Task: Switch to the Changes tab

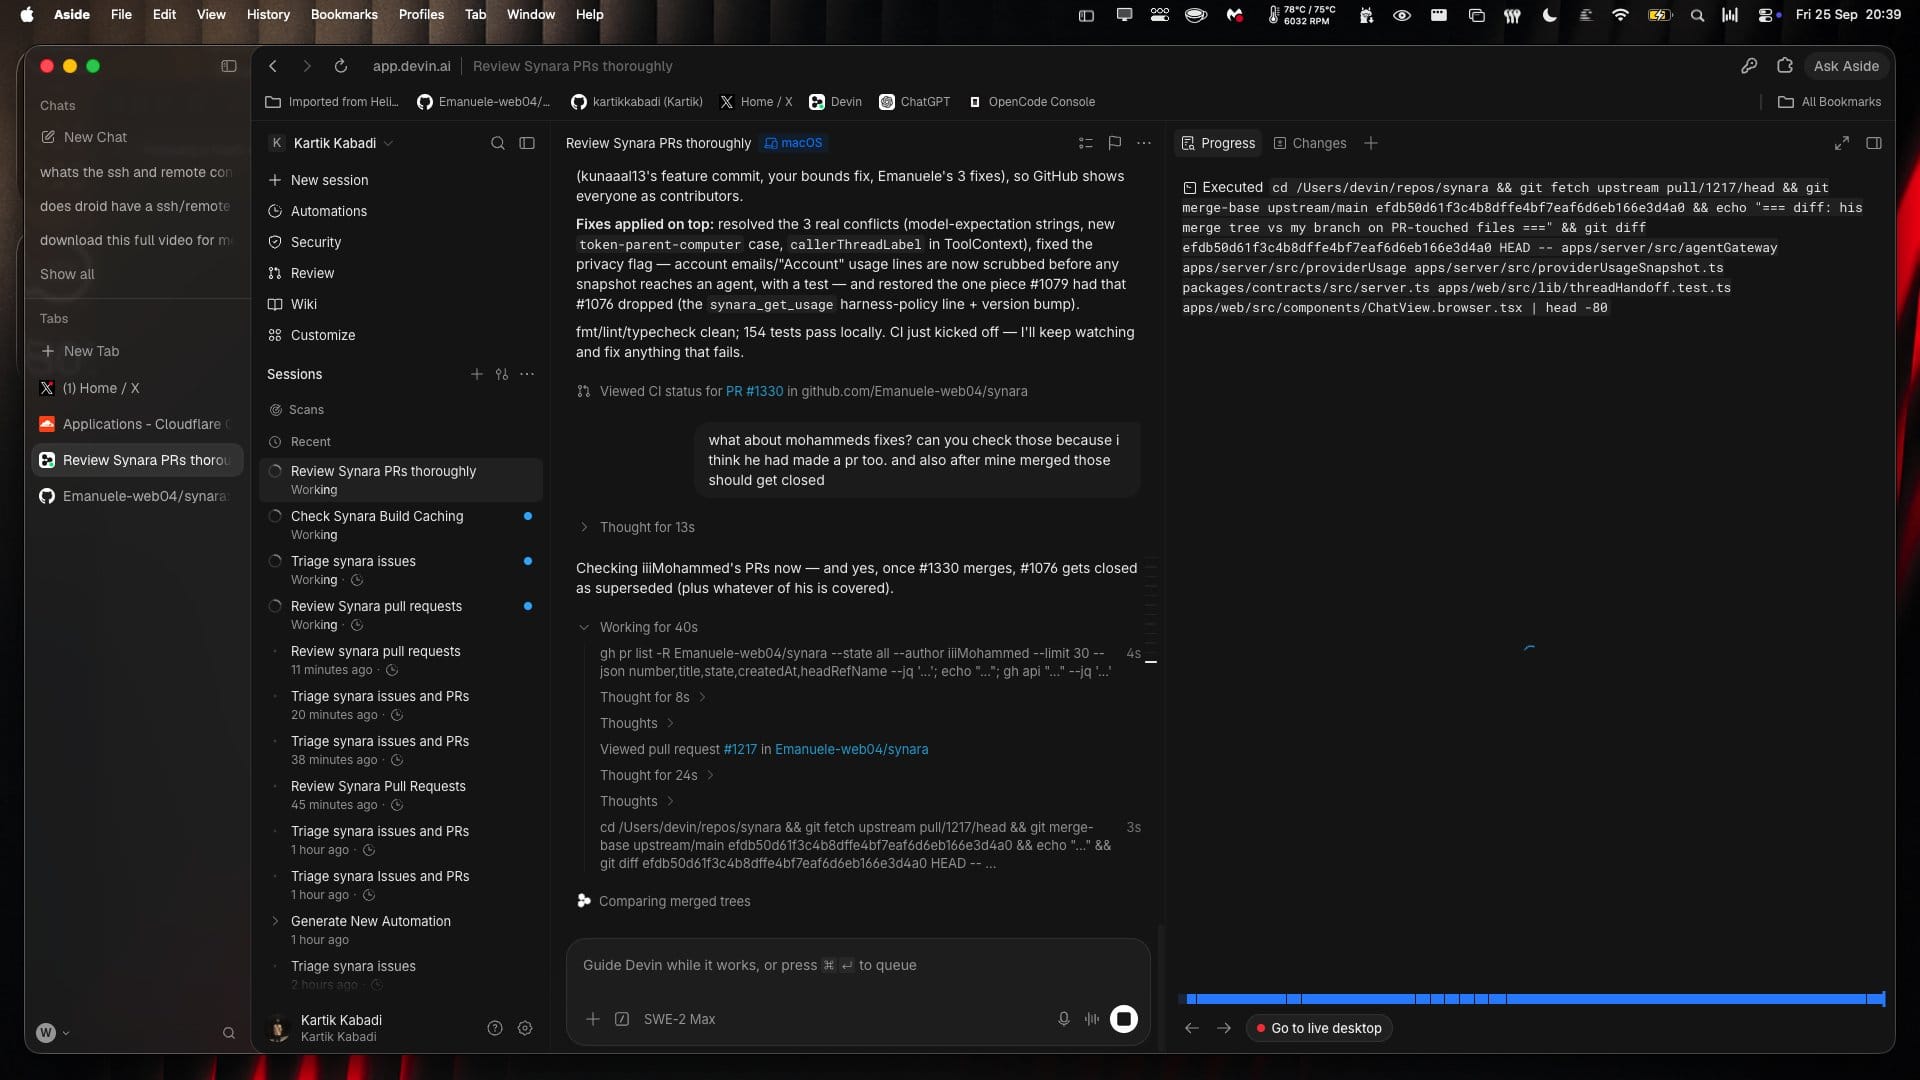Action: pos(1310,143)
